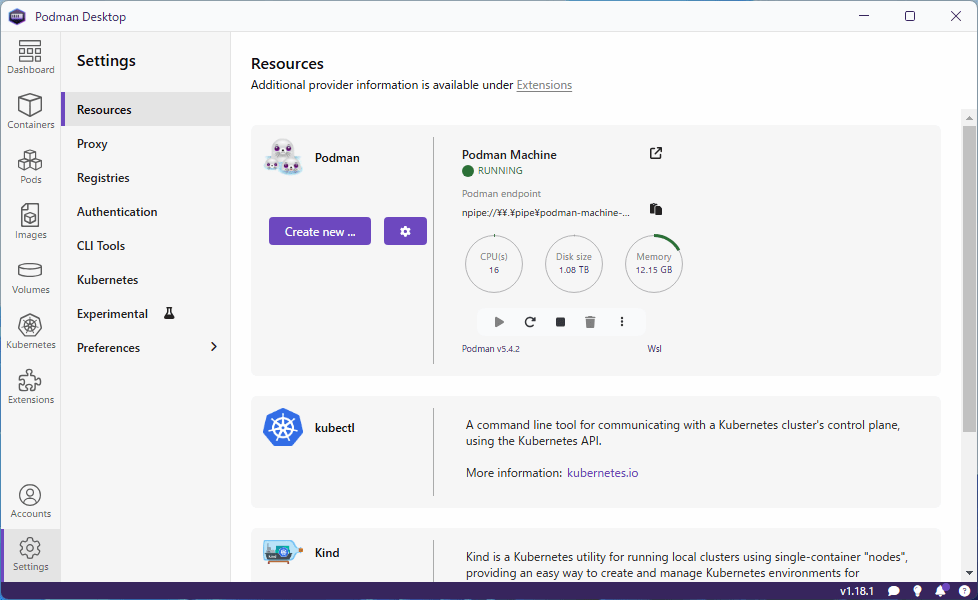Click the Podman seal logo

pos(283,157)
